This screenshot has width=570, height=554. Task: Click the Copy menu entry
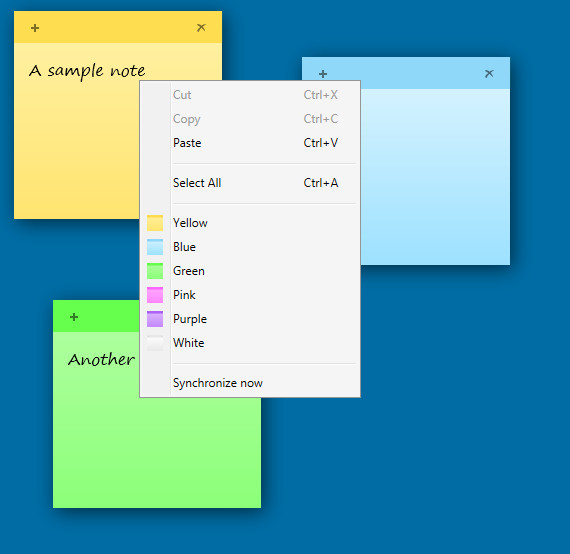250,119
